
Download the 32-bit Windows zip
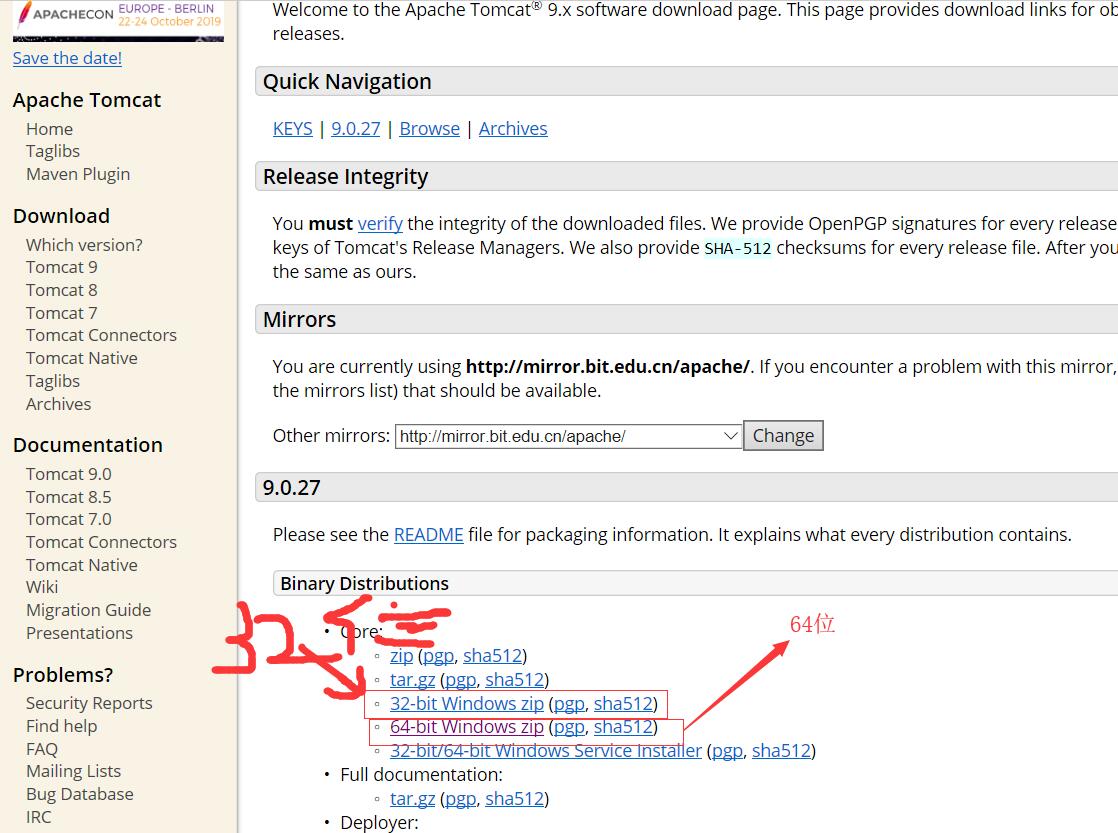466,703
